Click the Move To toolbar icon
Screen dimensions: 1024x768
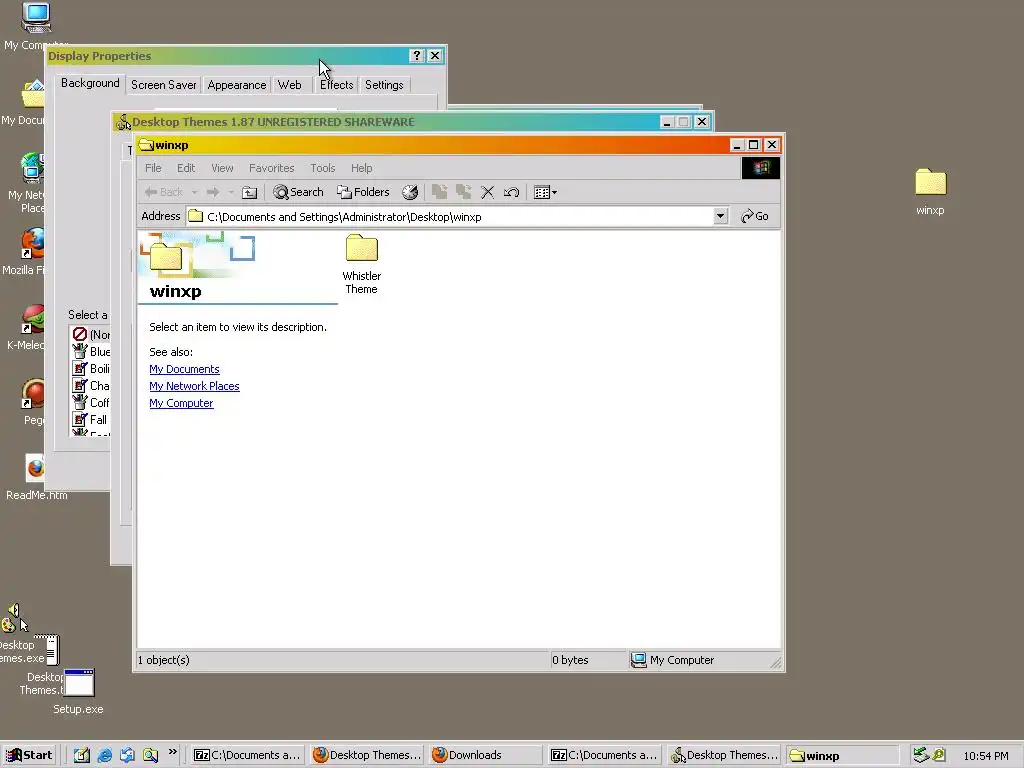(440, 192)
